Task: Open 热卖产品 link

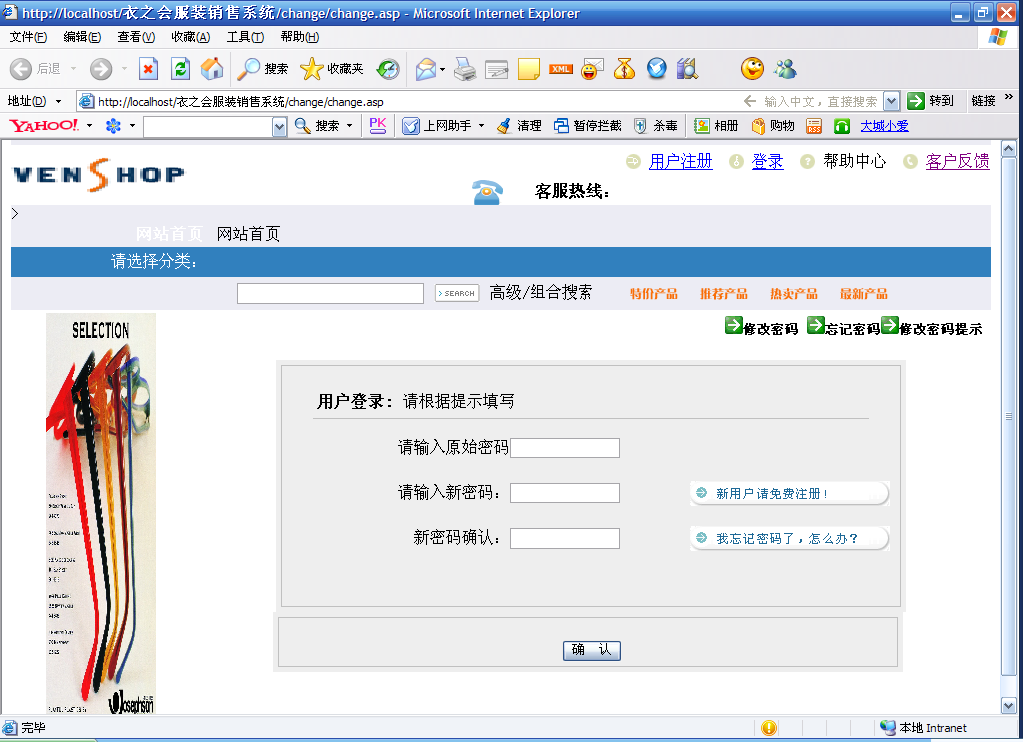Action: tap(793, 294)
